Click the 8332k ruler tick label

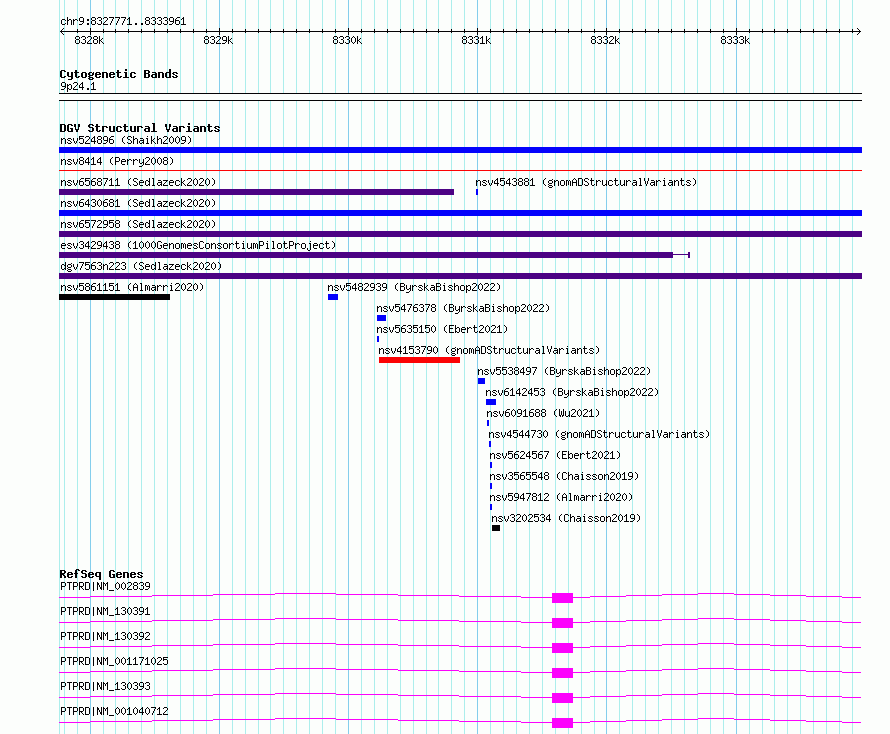coord(605,40)
